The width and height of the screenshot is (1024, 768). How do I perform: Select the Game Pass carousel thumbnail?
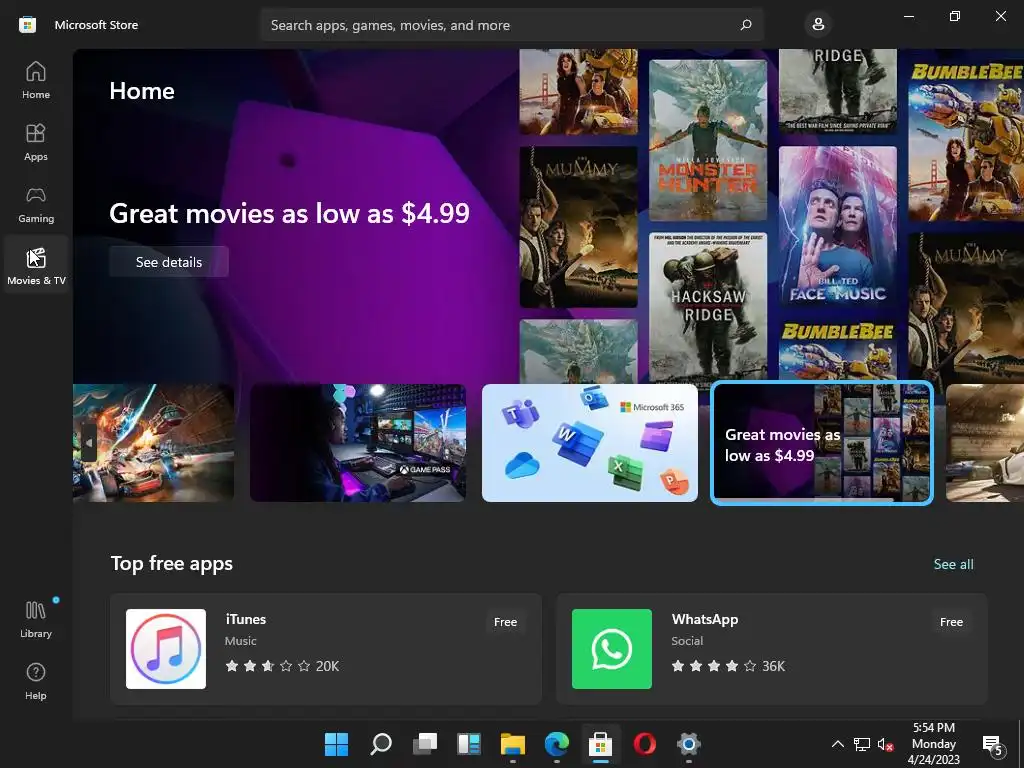coord(358,443)
